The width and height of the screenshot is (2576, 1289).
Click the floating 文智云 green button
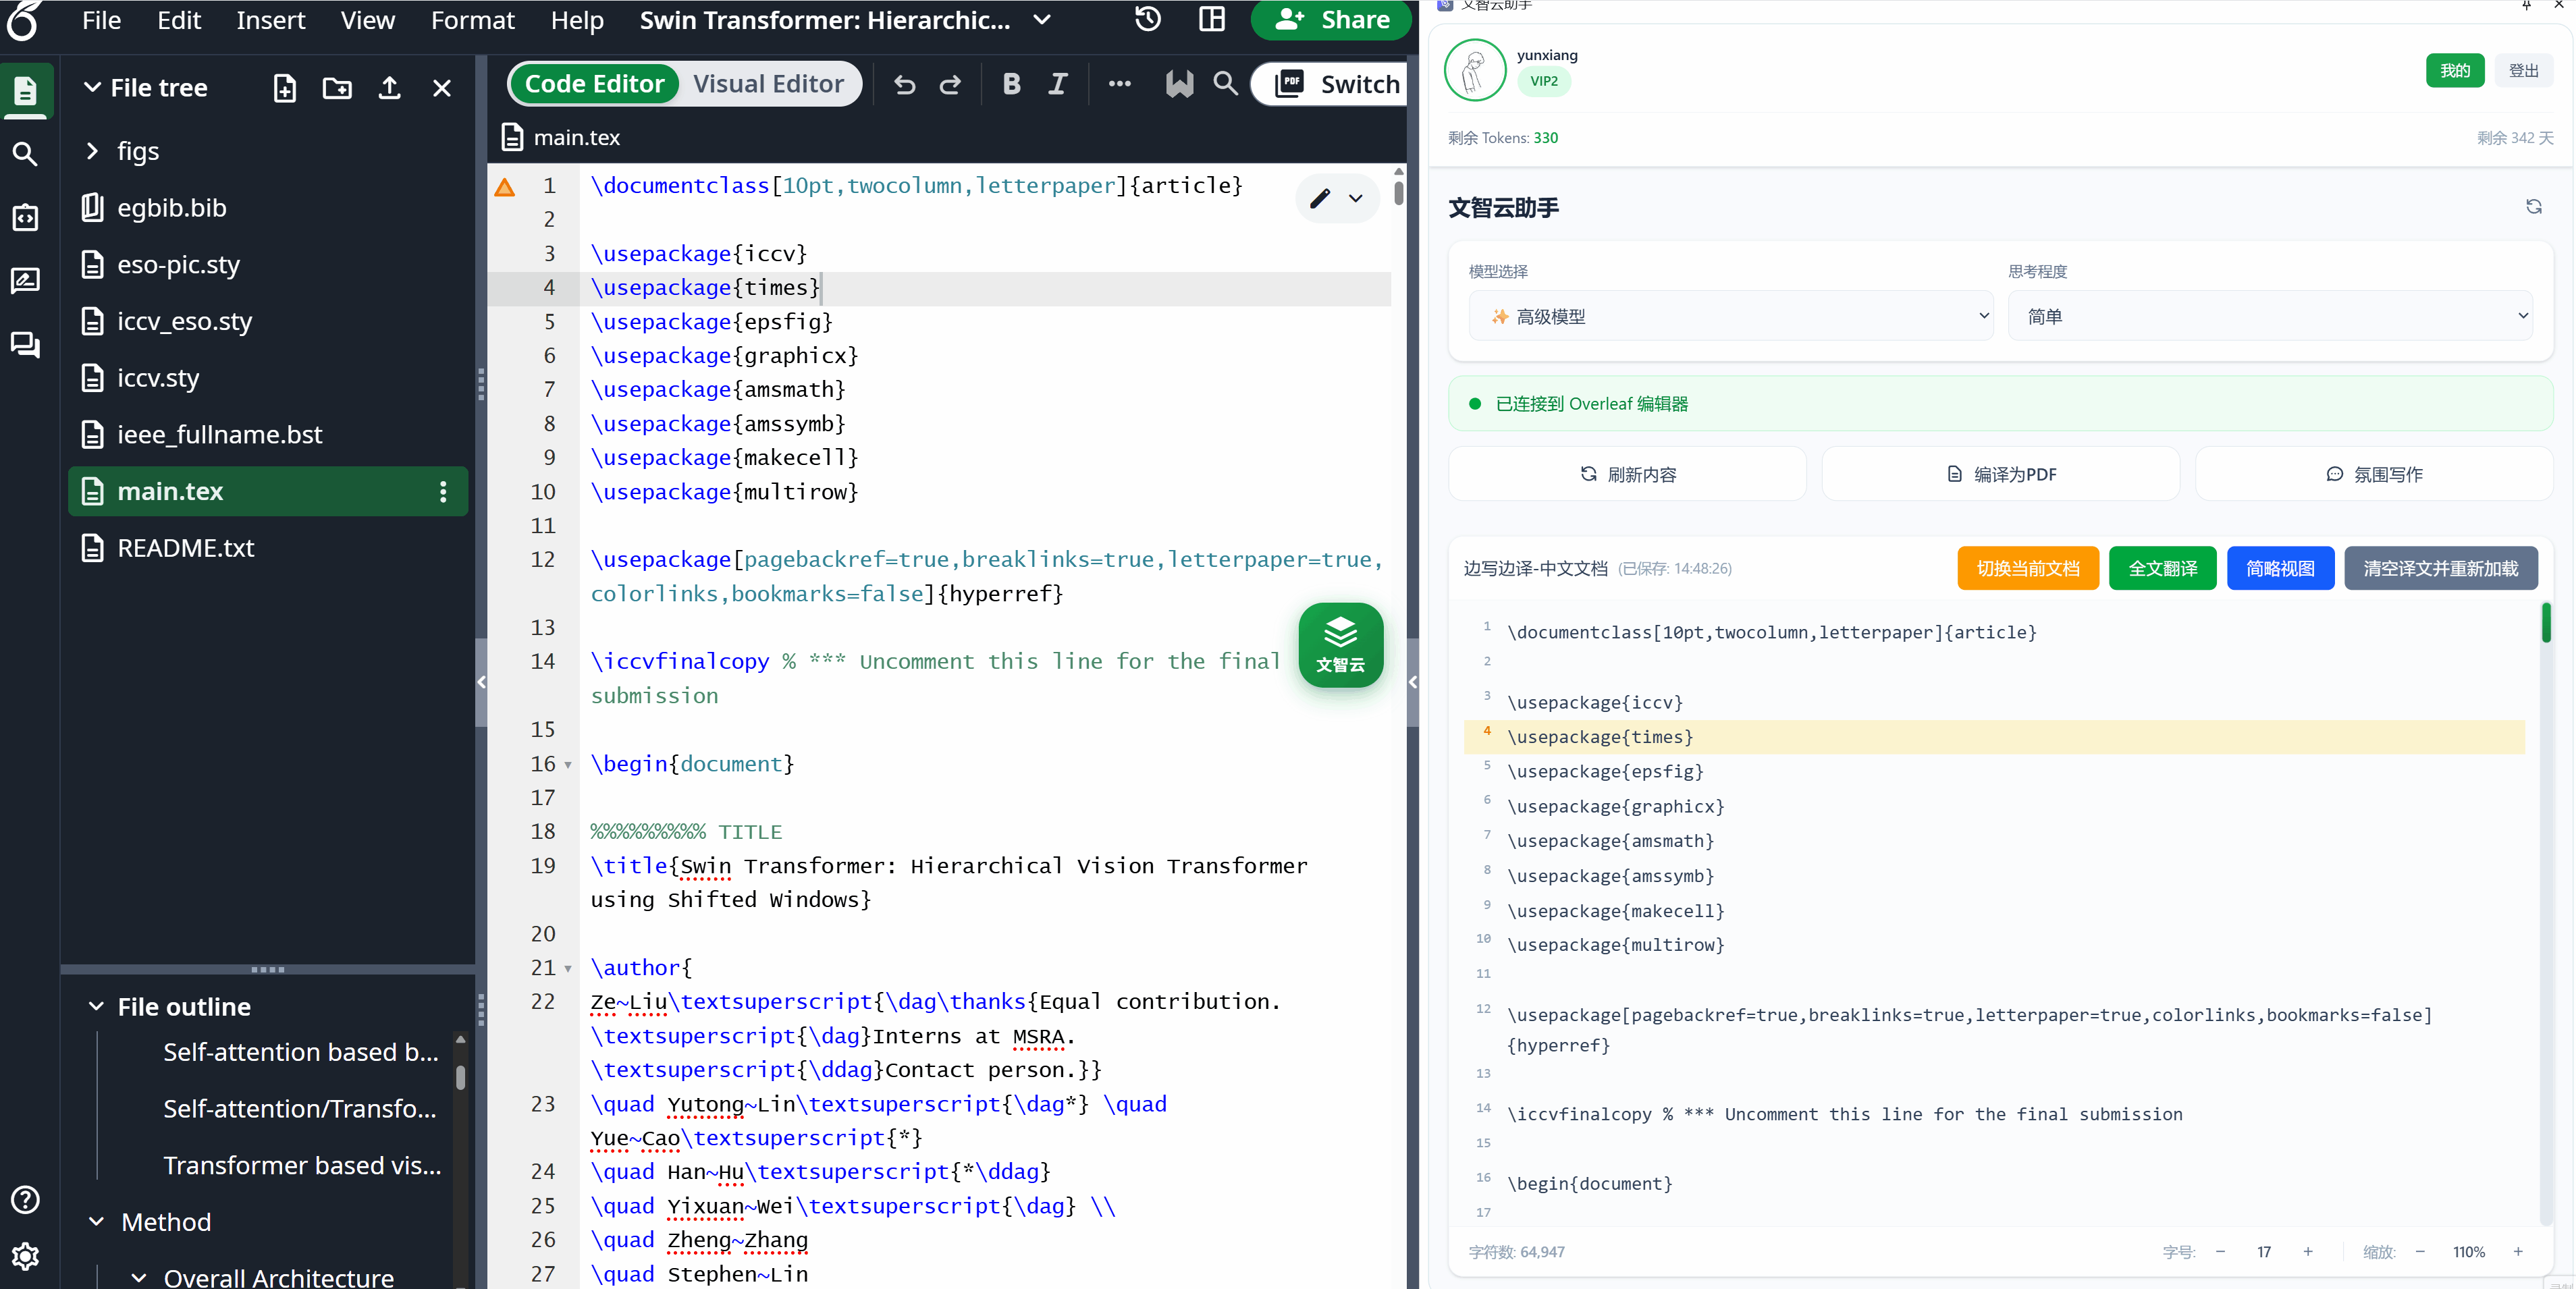click(1340, 645)
